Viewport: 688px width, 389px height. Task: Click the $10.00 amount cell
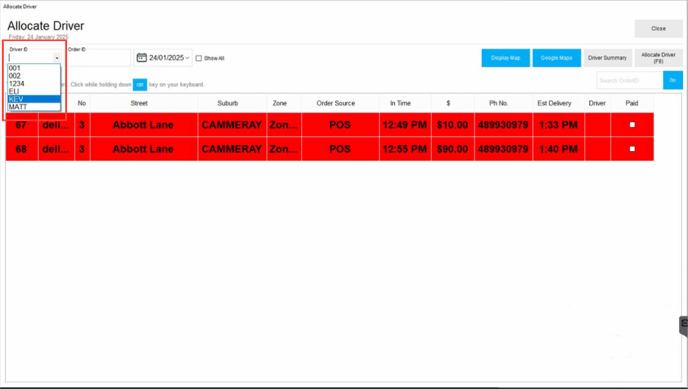pos(452,125)
